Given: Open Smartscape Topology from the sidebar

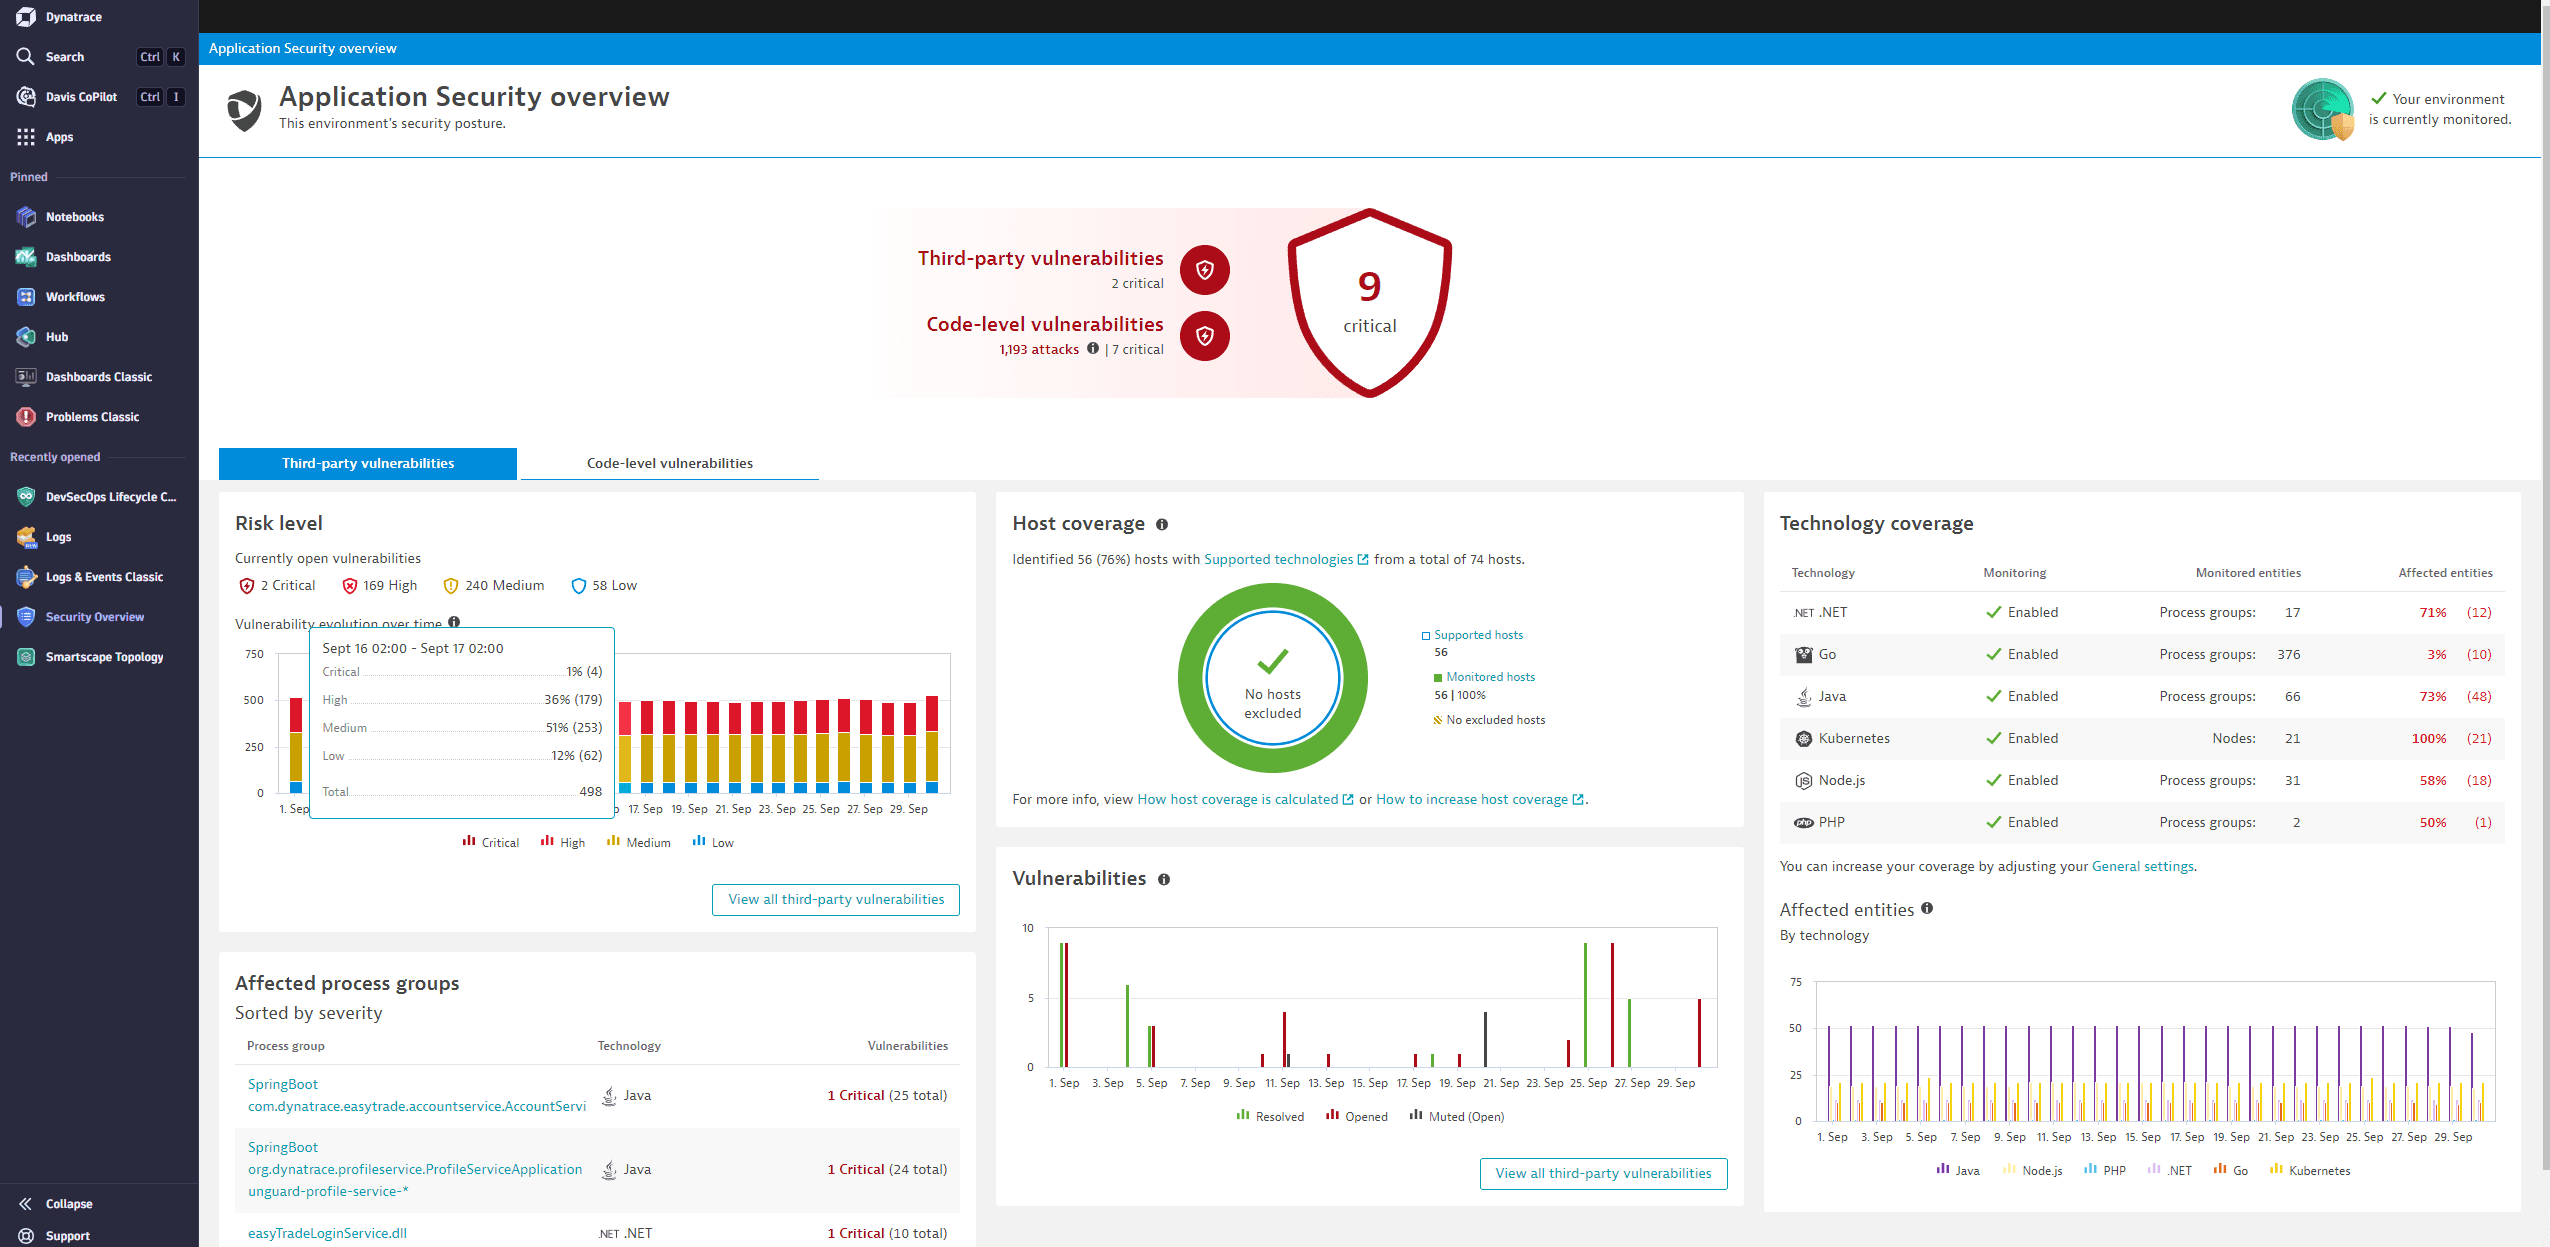Looking at the screenshot, I should pyautogui.click(x=26, y=656).
